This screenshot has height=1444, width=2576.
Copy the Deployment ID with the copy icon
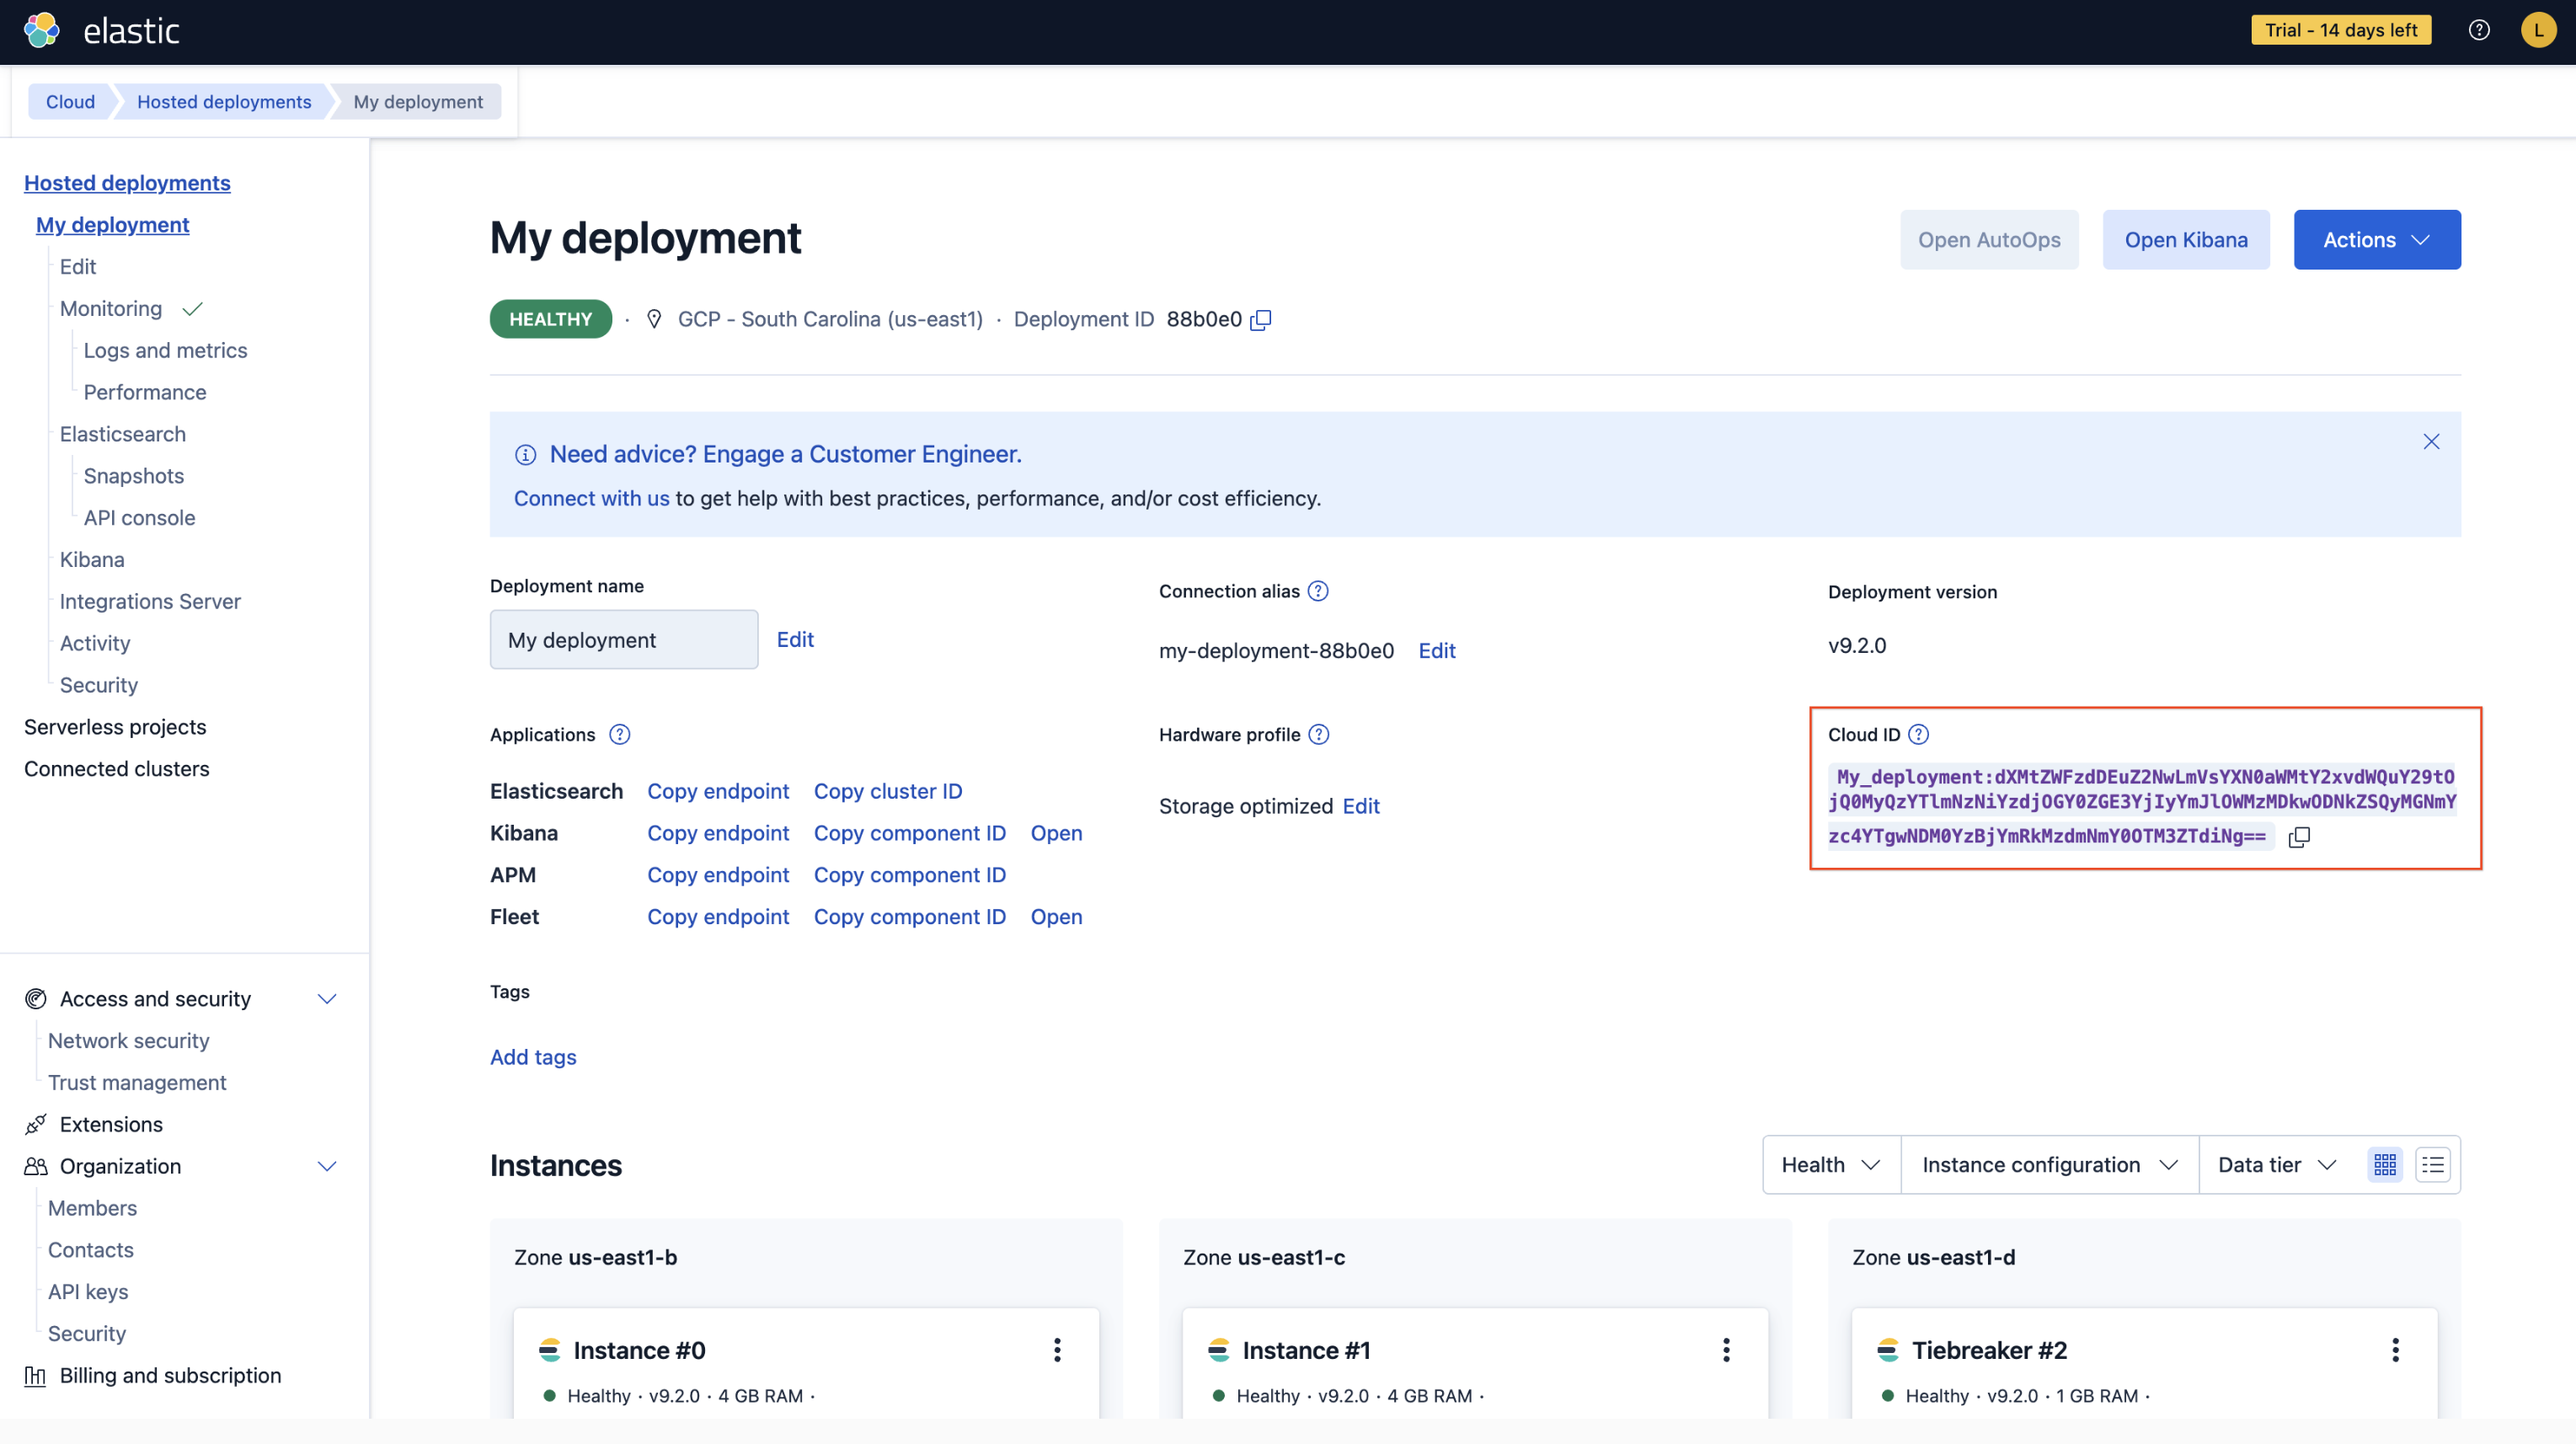point(1261,320)
